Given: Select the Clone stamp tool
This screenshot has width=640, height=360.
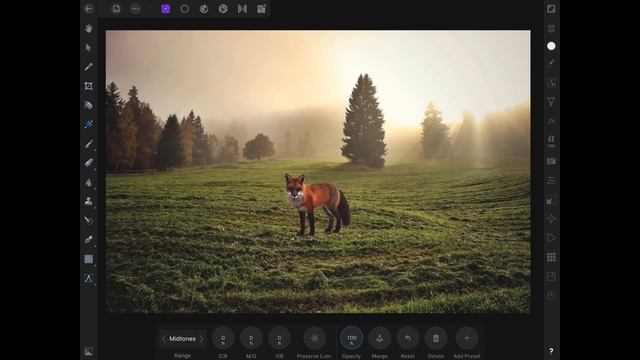Looking at the screenshot, I should pos(89,201).
